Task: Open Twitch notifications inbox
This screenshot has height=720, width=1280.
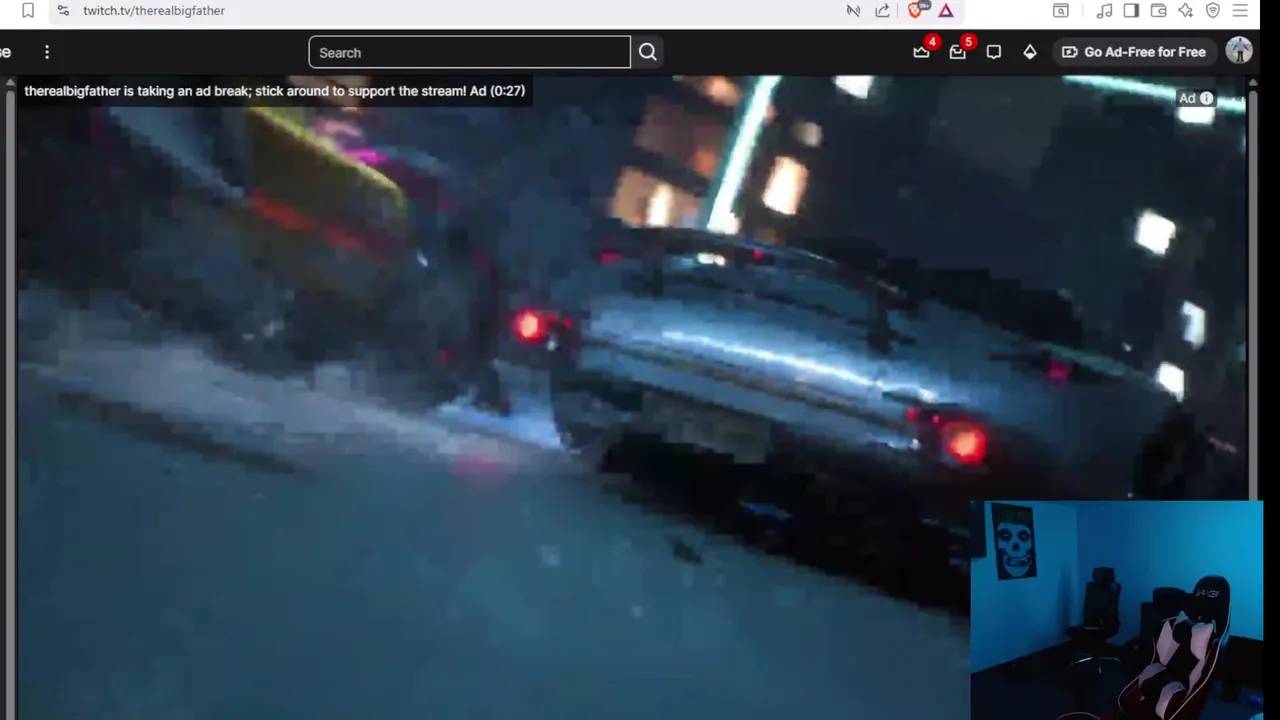Action: click(x=958, y=52)
